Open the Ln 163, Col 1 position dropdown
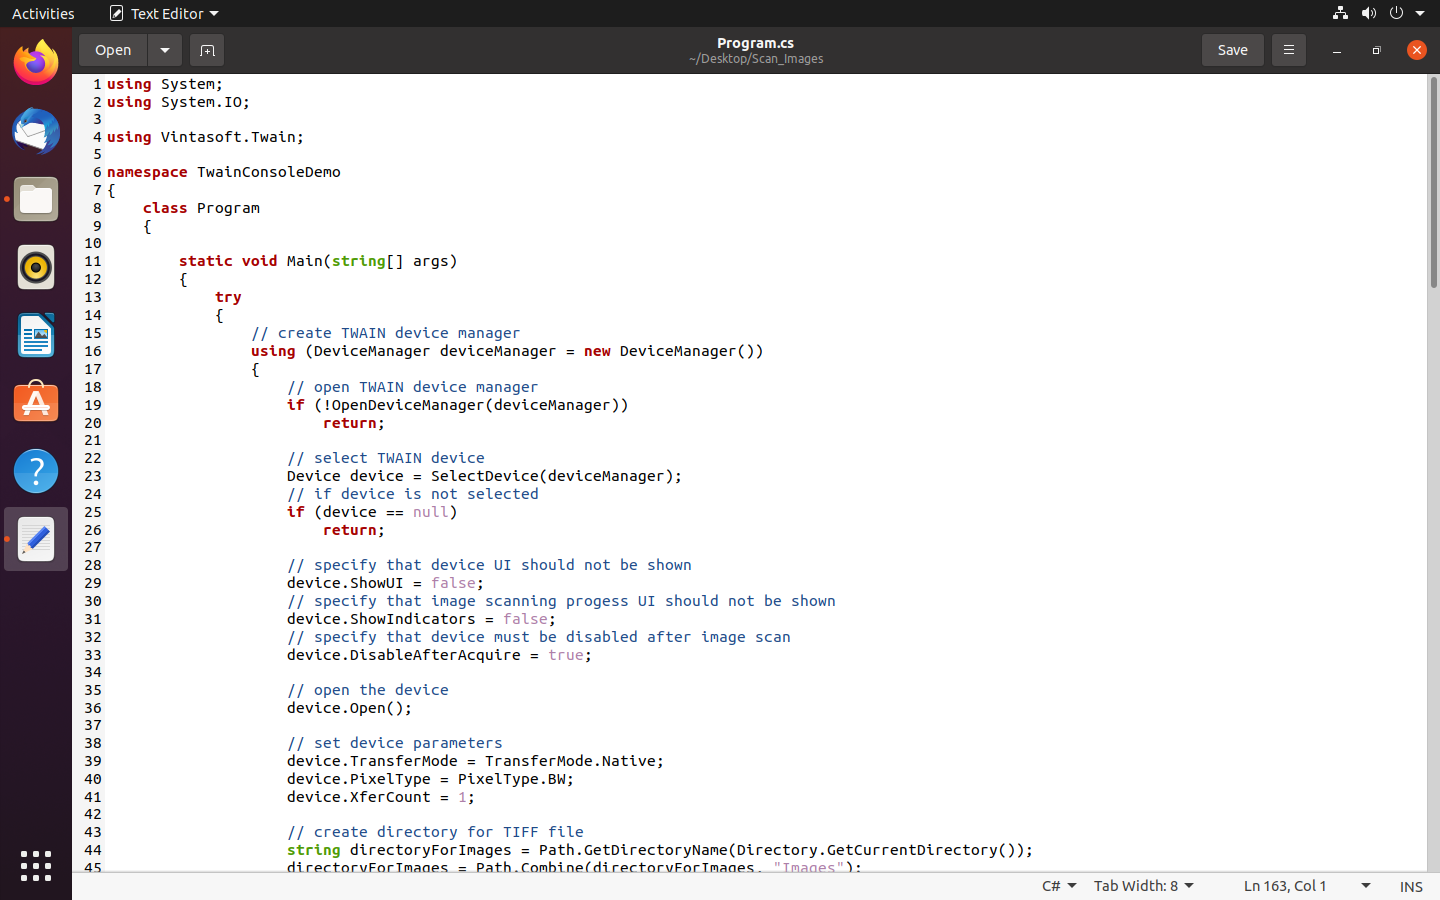 (1306, 886)
